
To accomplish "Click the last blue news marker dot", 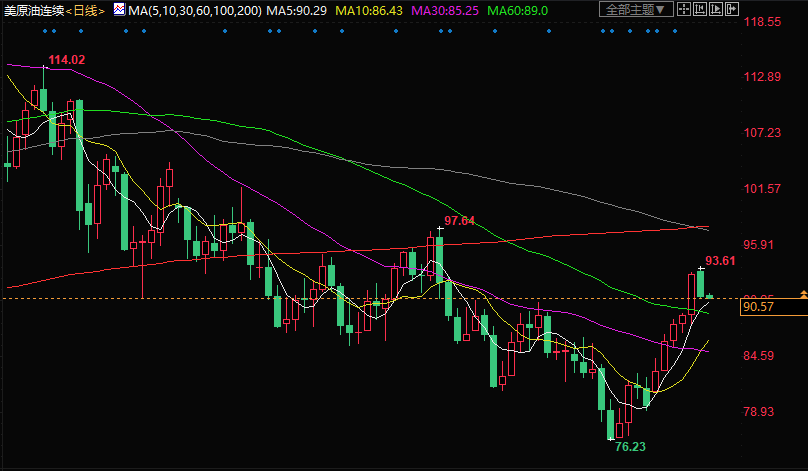I will coord(675,31).
